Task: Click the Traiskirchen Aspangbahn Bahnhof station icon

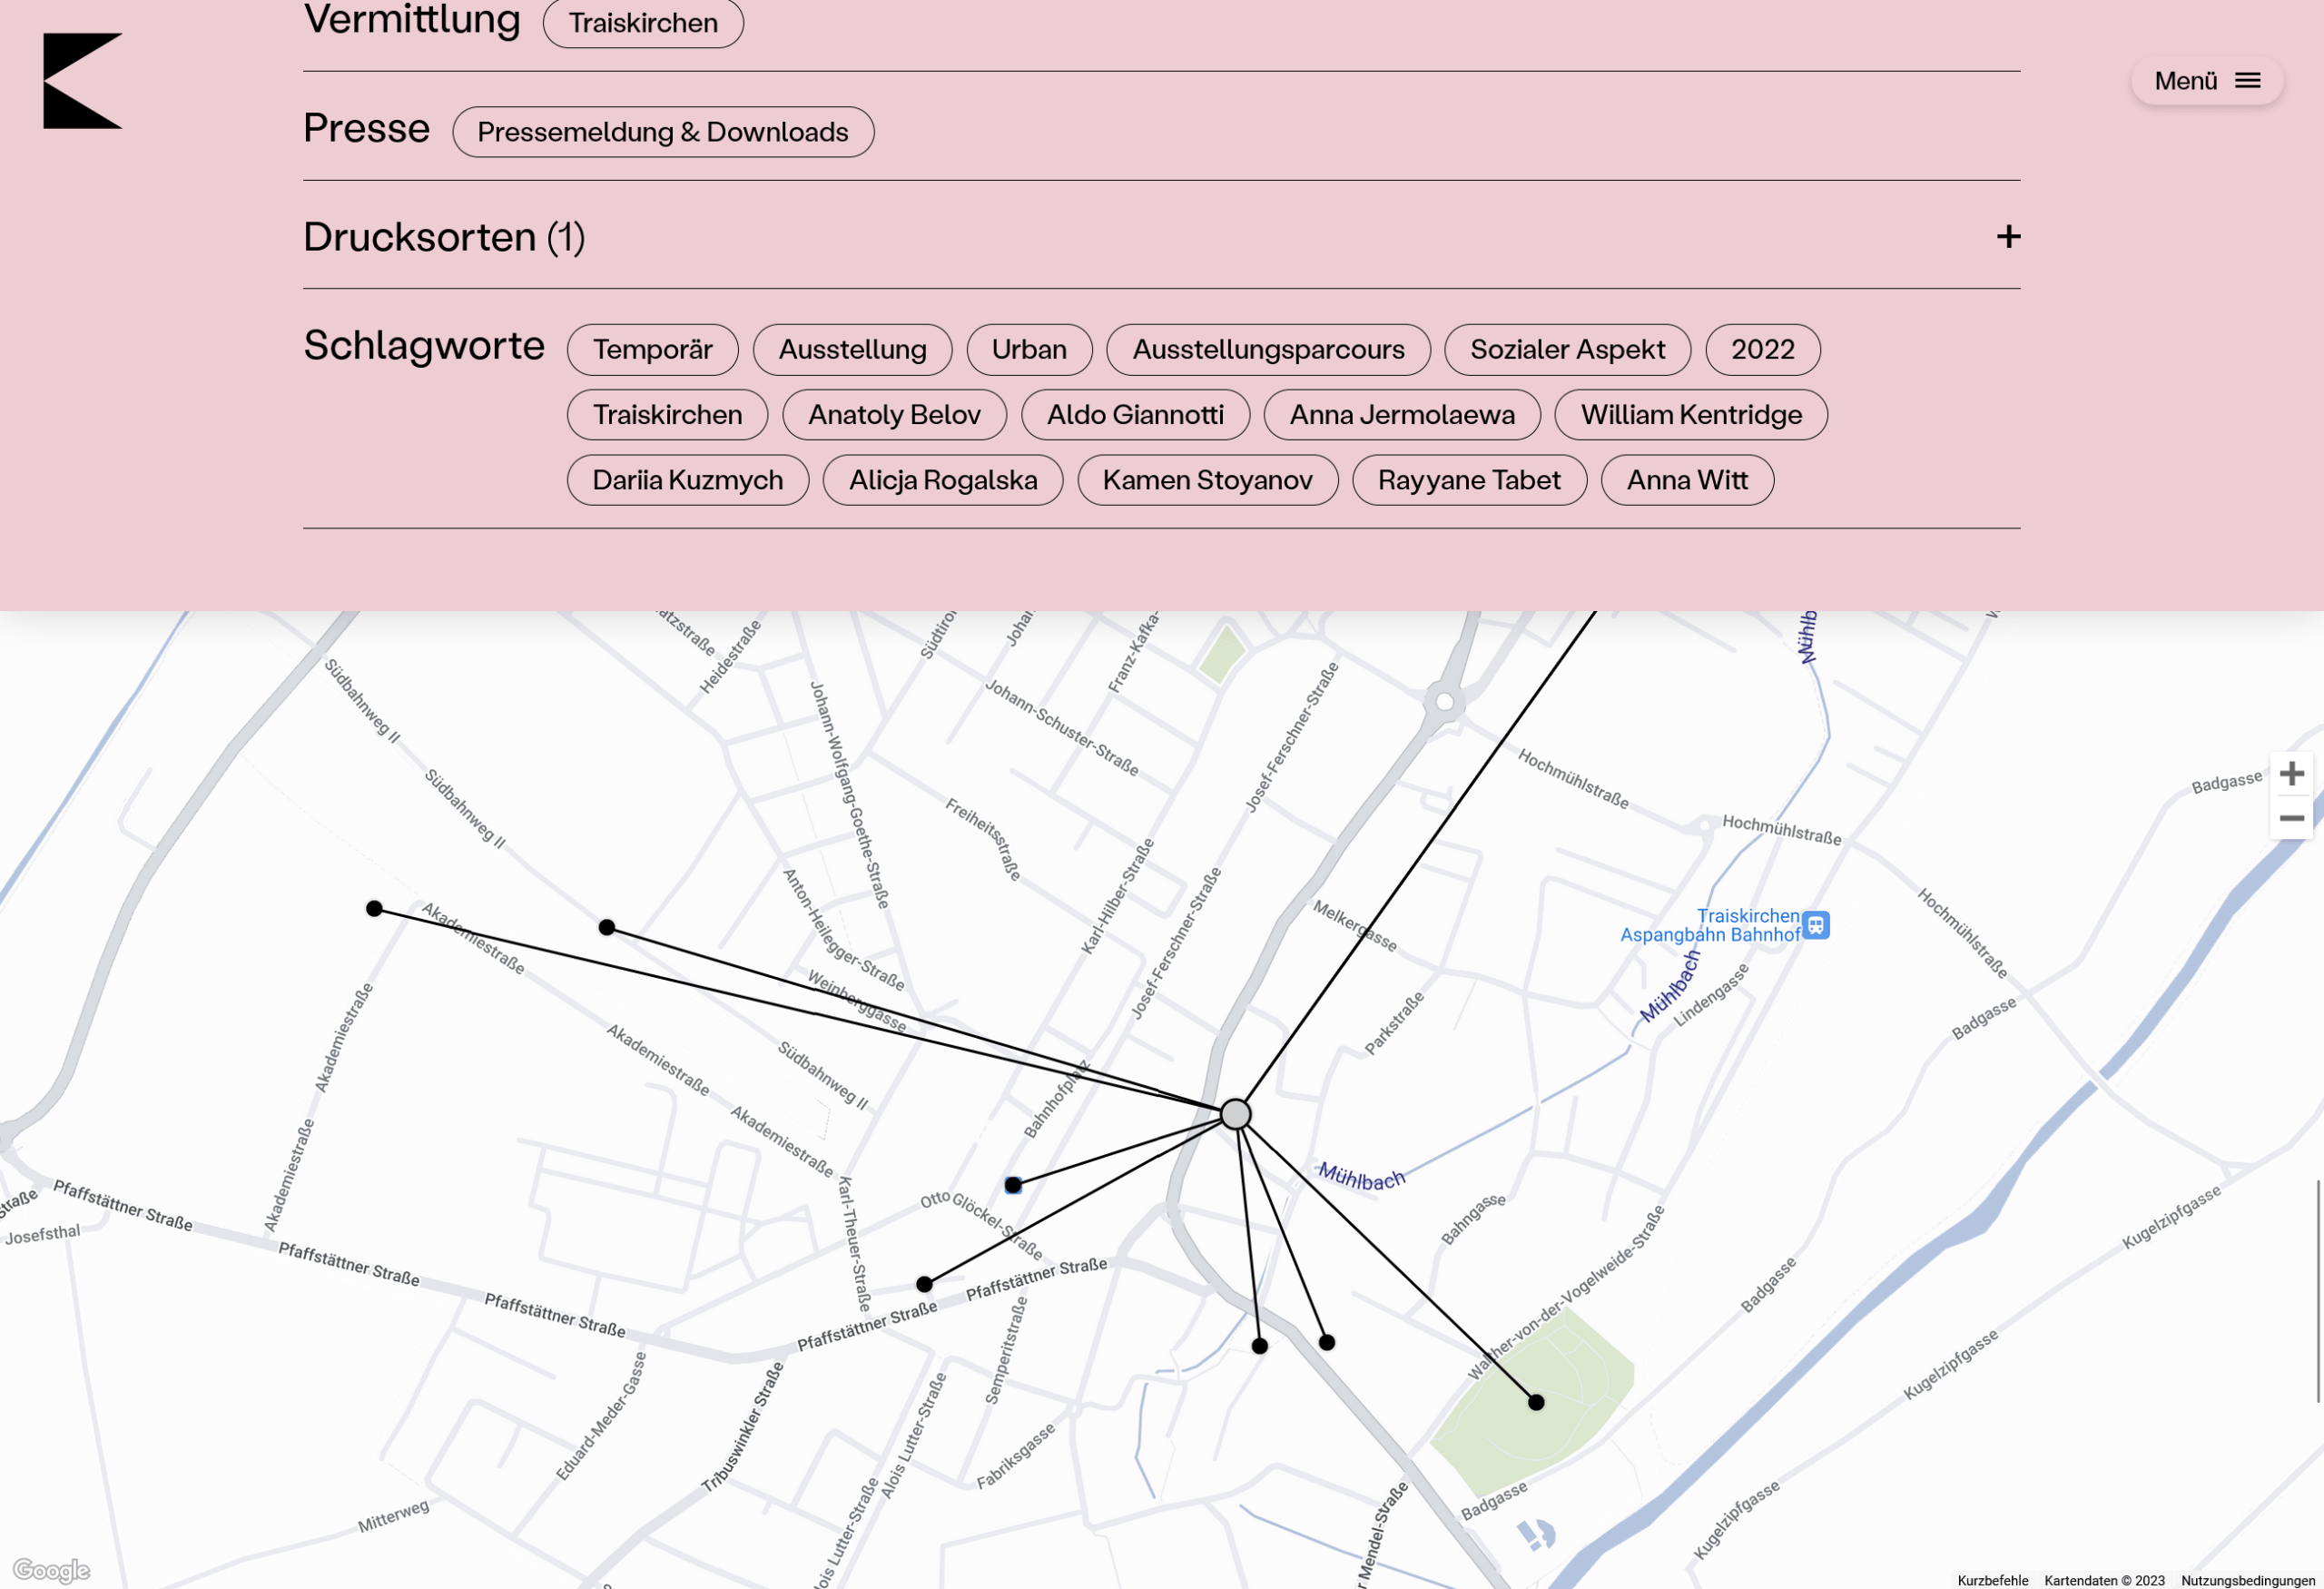Action: tap(1816, 925)
